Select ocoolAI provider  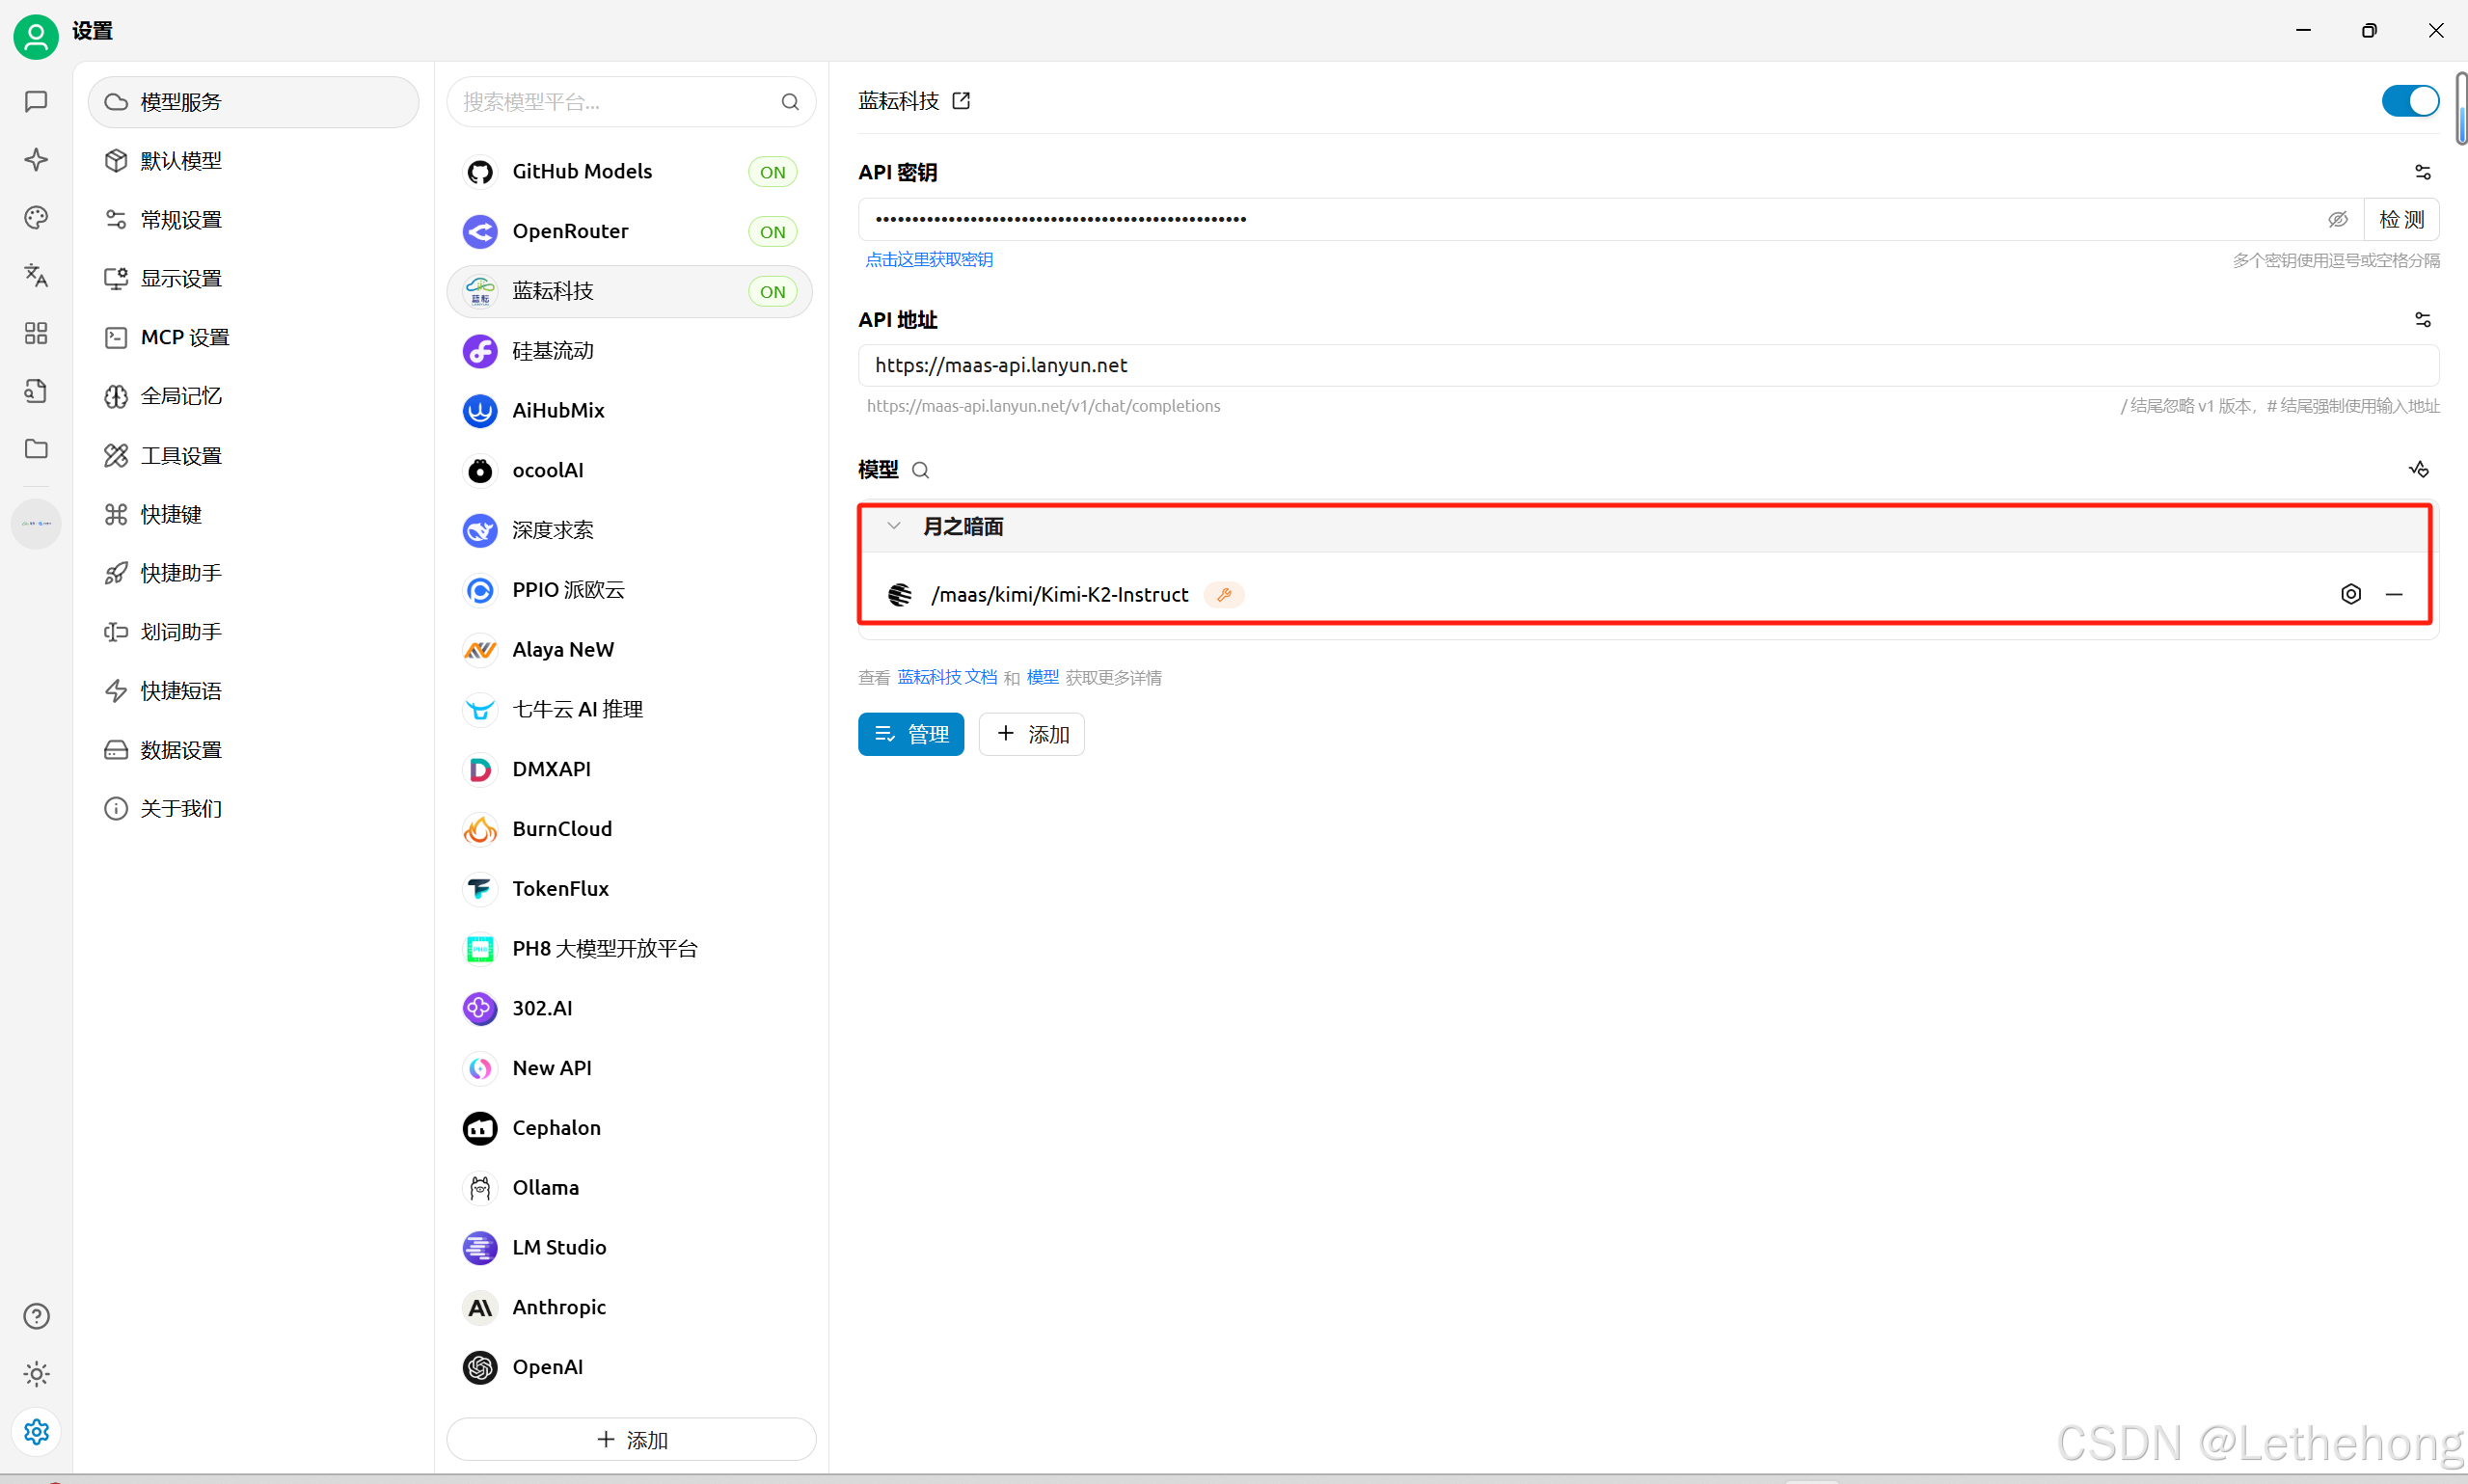tap(630, 471)
